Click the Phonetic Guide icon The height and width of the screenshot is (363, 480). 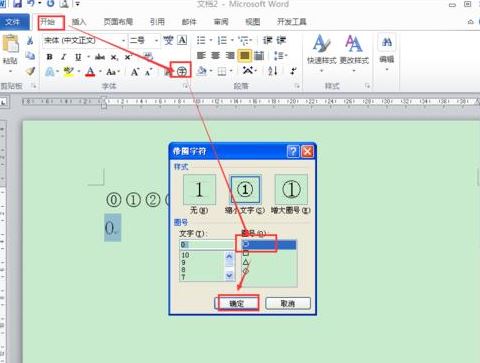[x=168, y=41]
